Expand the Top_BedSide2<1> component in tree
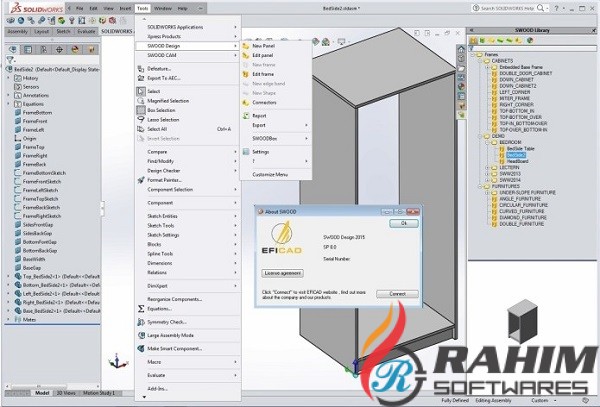The height and width of the screenshot is (407, 600). 8,276
